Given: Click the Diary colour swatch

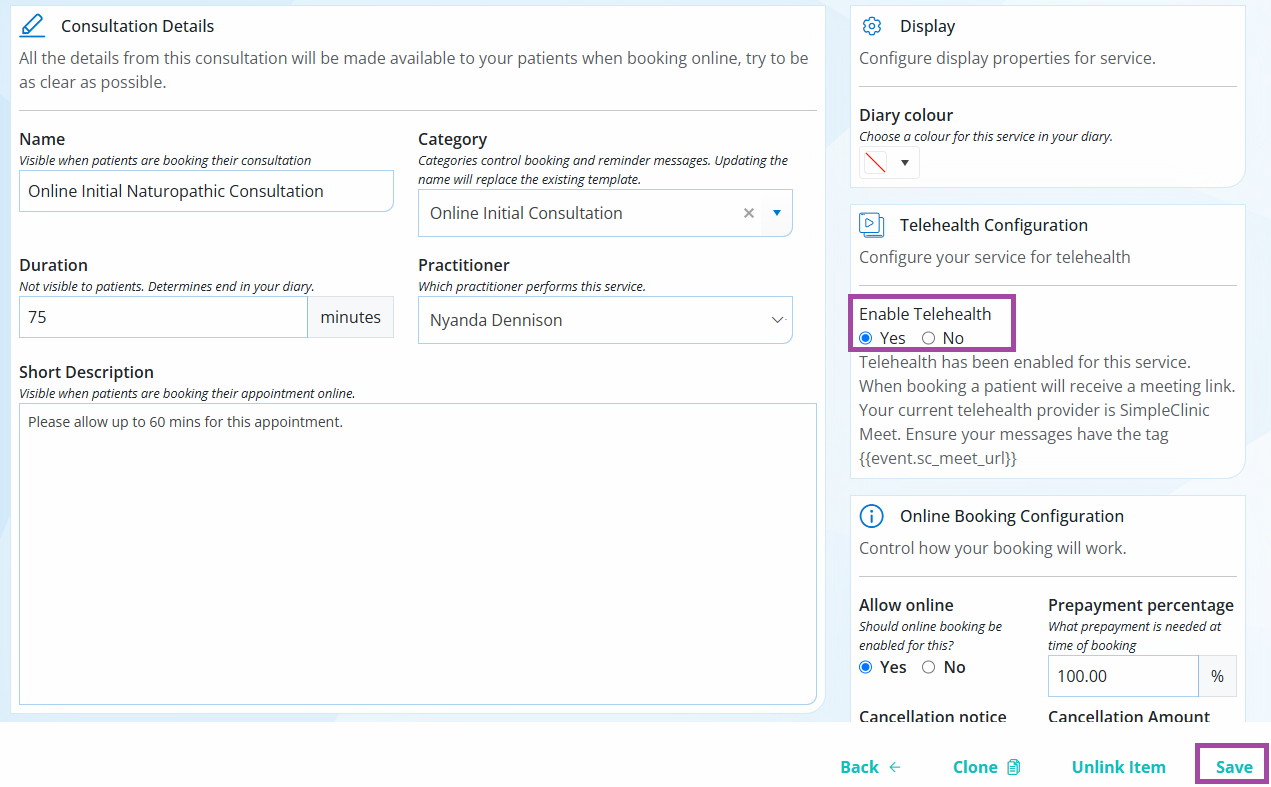Looking at the screenshot, I should click(x=876, y=163).
